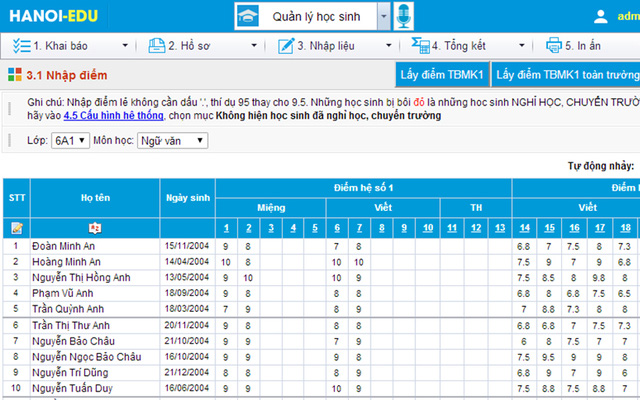Click the document icon of 2. Hồ sơ
640x400 pixels.
coord(157,46)
